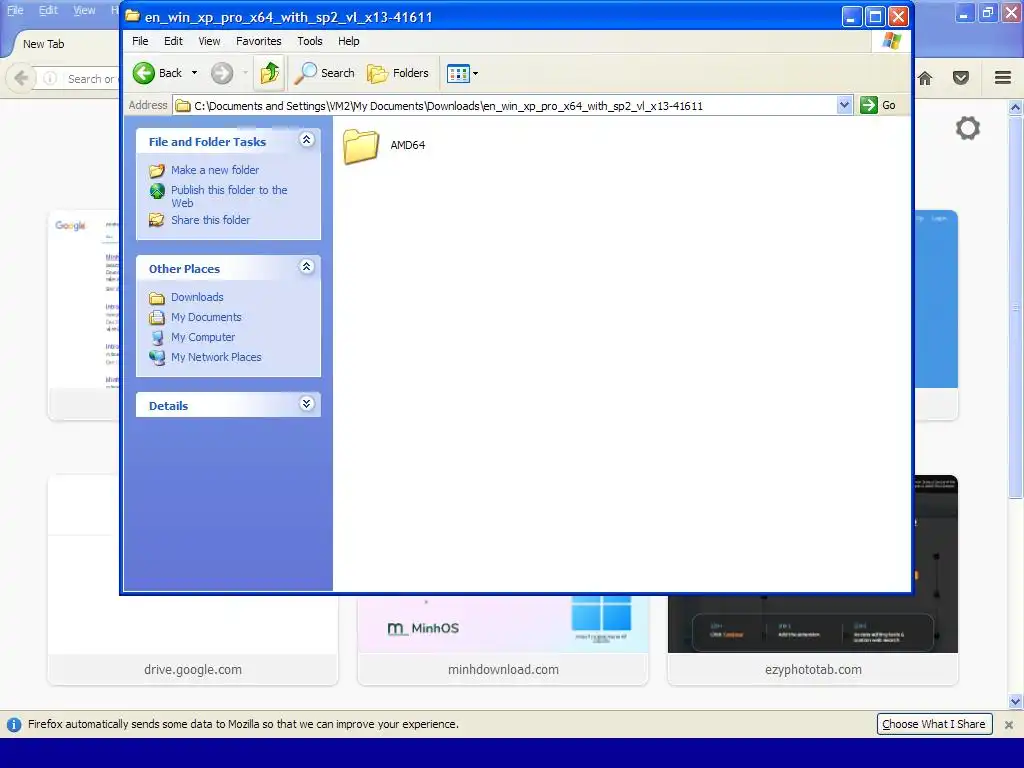Click the info icon in notification bar
This screenshot has width=1024, height=768.
click(14, 724)
